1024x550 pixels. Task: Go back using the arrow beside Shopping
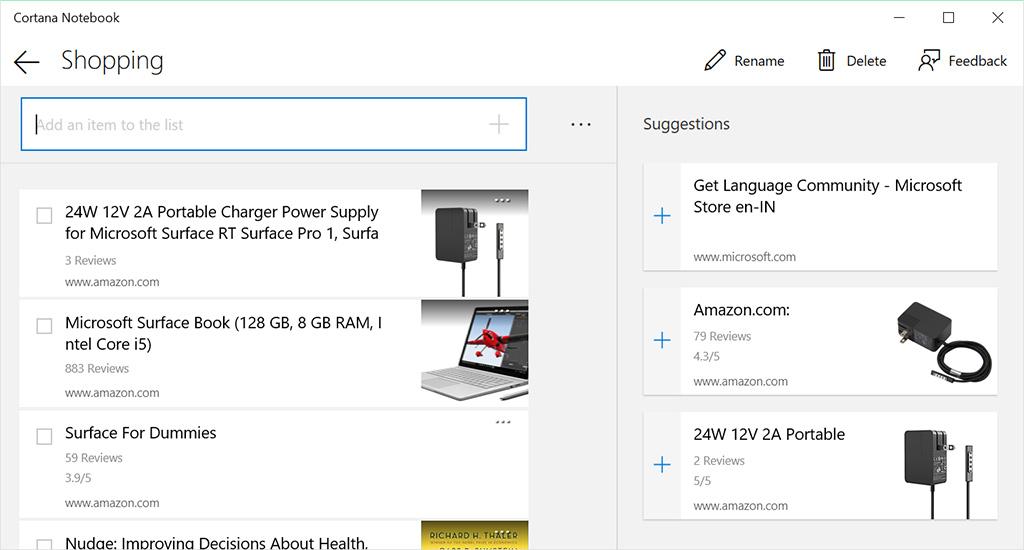click(26, 61)
